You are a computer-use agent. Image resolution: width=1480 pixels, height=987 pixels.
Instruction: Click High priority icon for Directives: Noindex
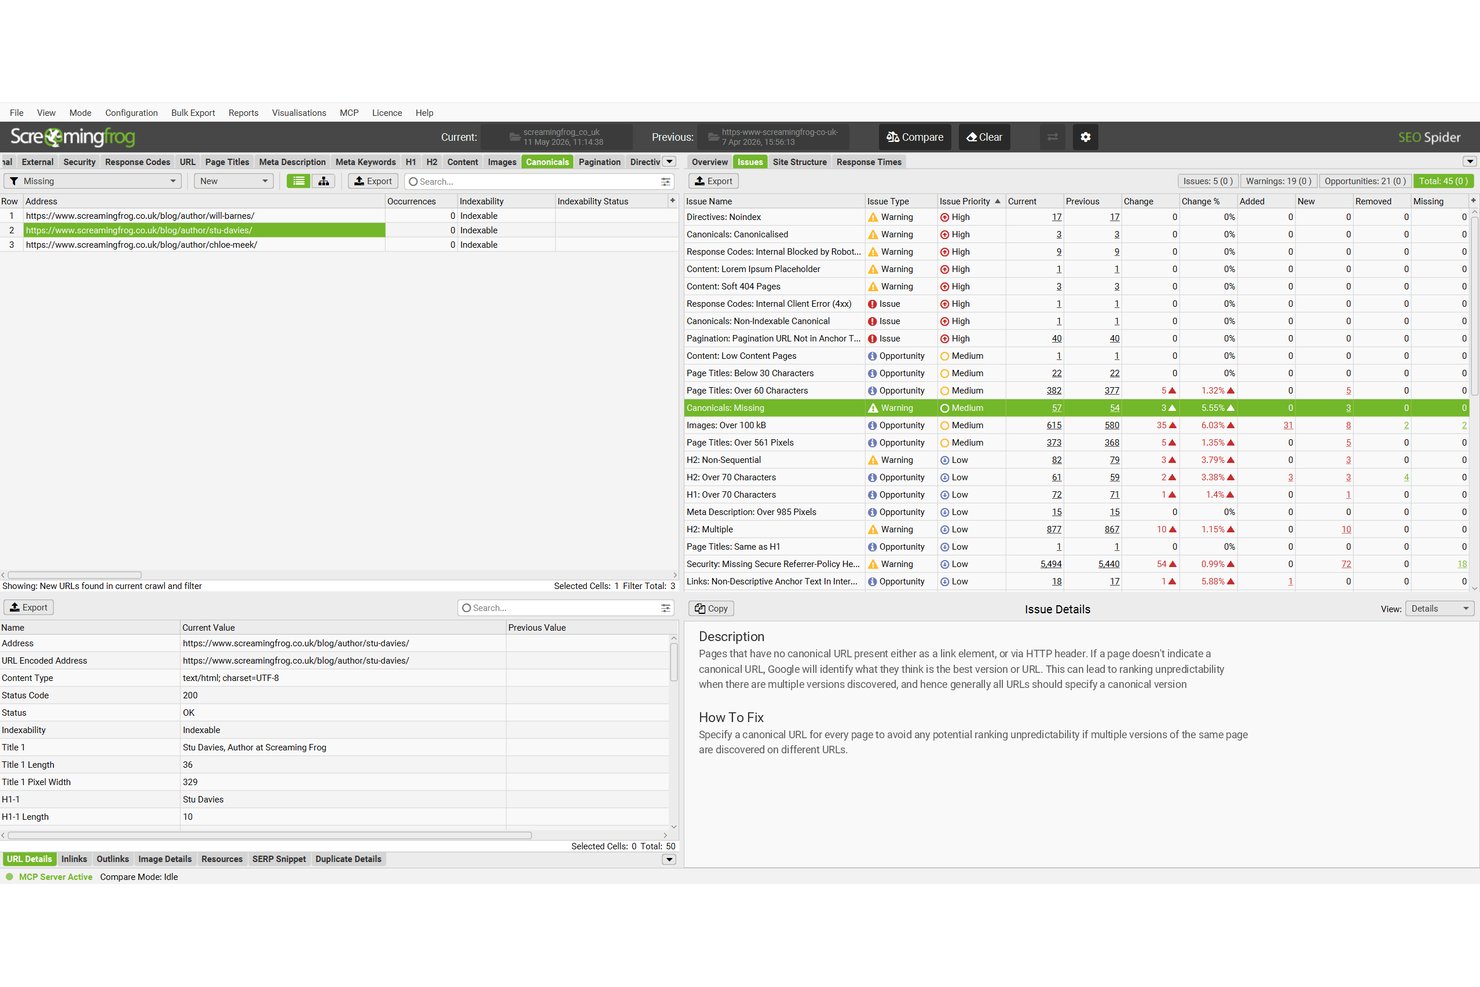(x=945, y=217)
